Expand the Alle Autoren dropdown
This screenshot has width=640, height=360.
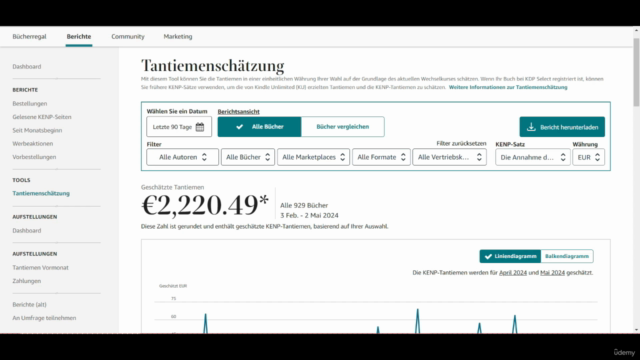click(182, 157)
